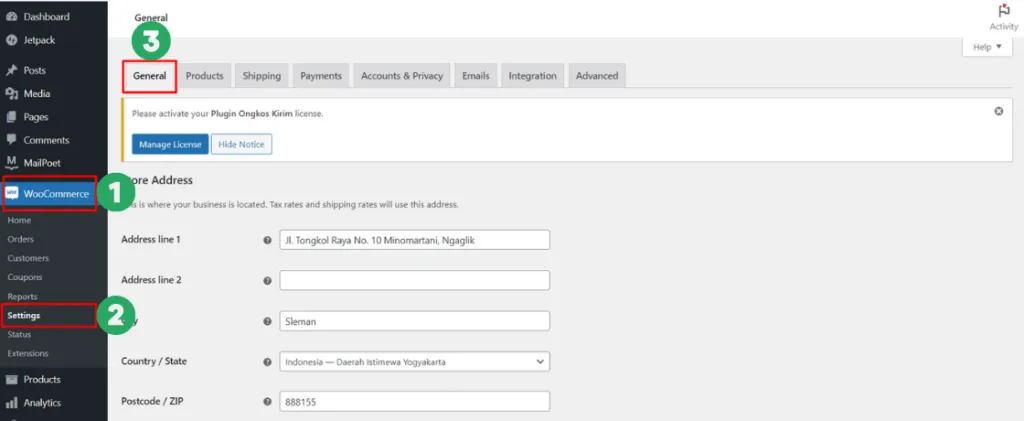Screen dimensions: 1024x421
Task: Open the Payments tab
Action: click(x=321, y=76)
